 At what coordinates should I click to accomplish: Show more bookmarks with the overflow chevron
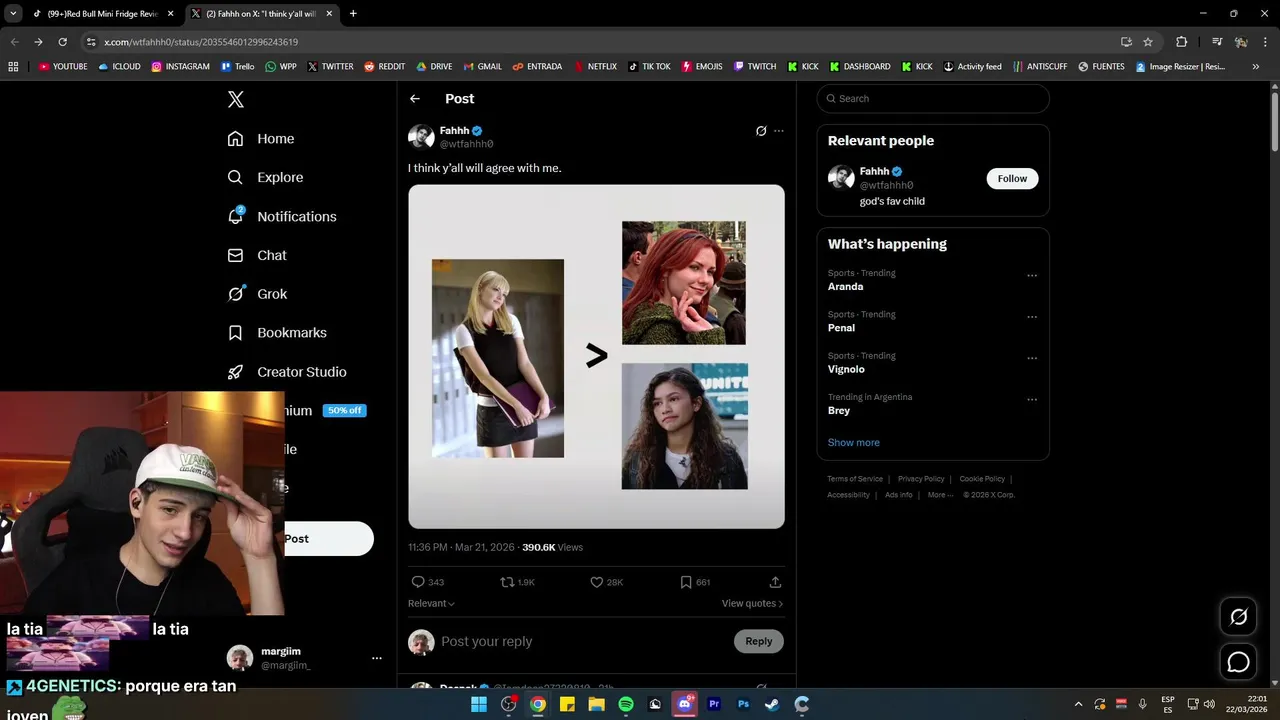(x=1256, y=67)
